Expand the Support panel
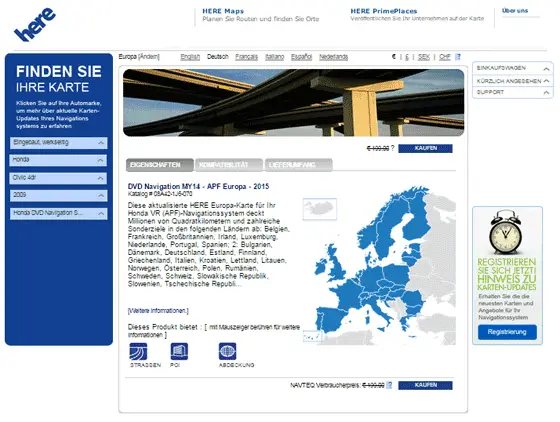Viewport: 560px width, 422px height. click(512, 92)
